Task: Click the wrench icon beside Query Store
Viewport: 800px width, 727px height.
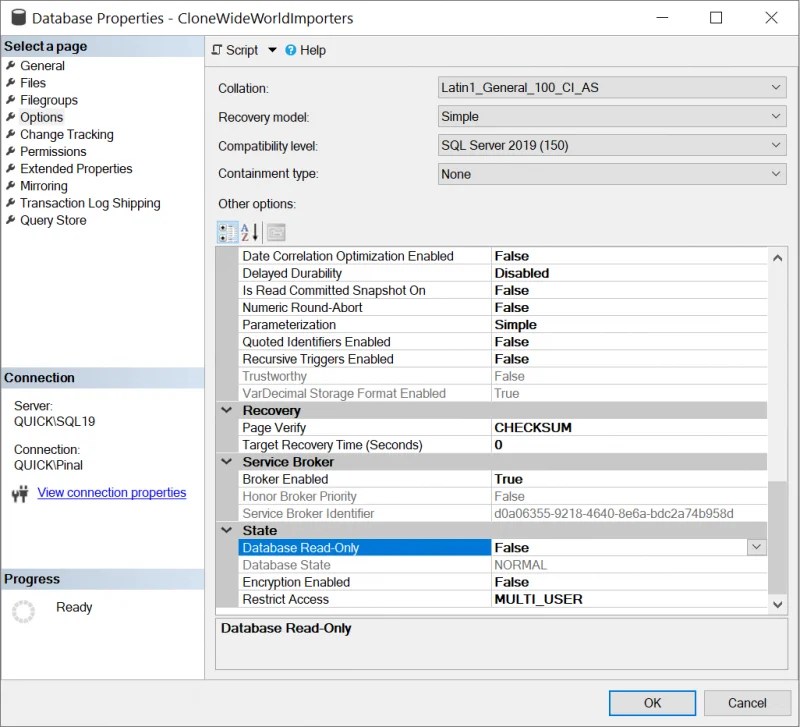Action: [11, 220]
